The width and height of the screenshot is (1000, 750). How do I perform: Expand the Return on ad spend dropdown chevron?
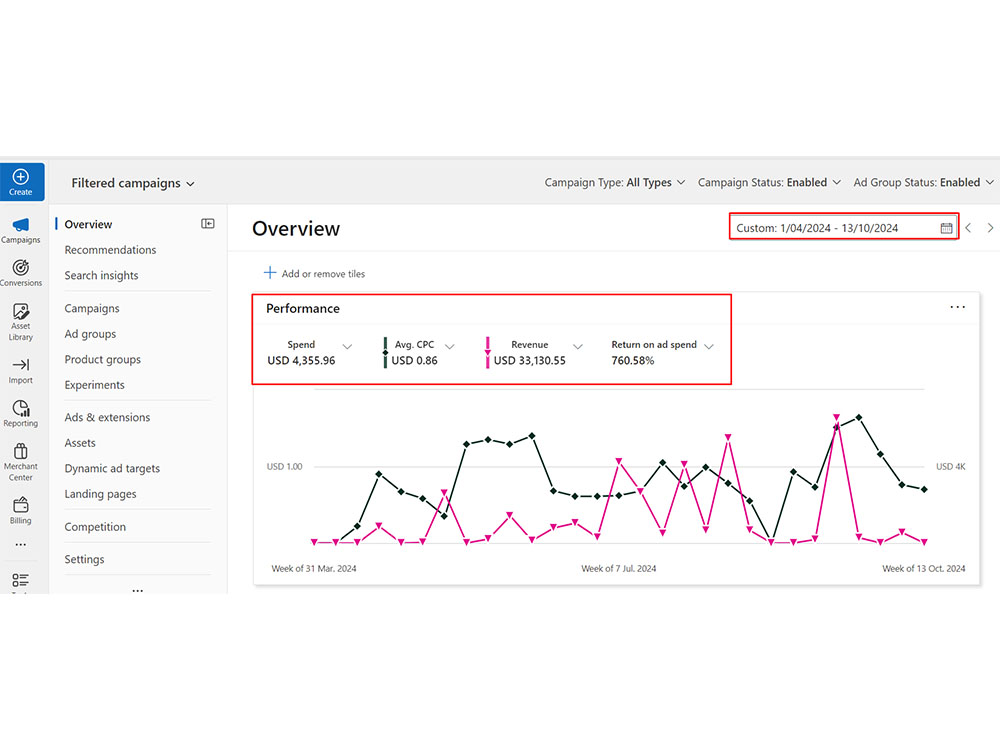(709, 346)
